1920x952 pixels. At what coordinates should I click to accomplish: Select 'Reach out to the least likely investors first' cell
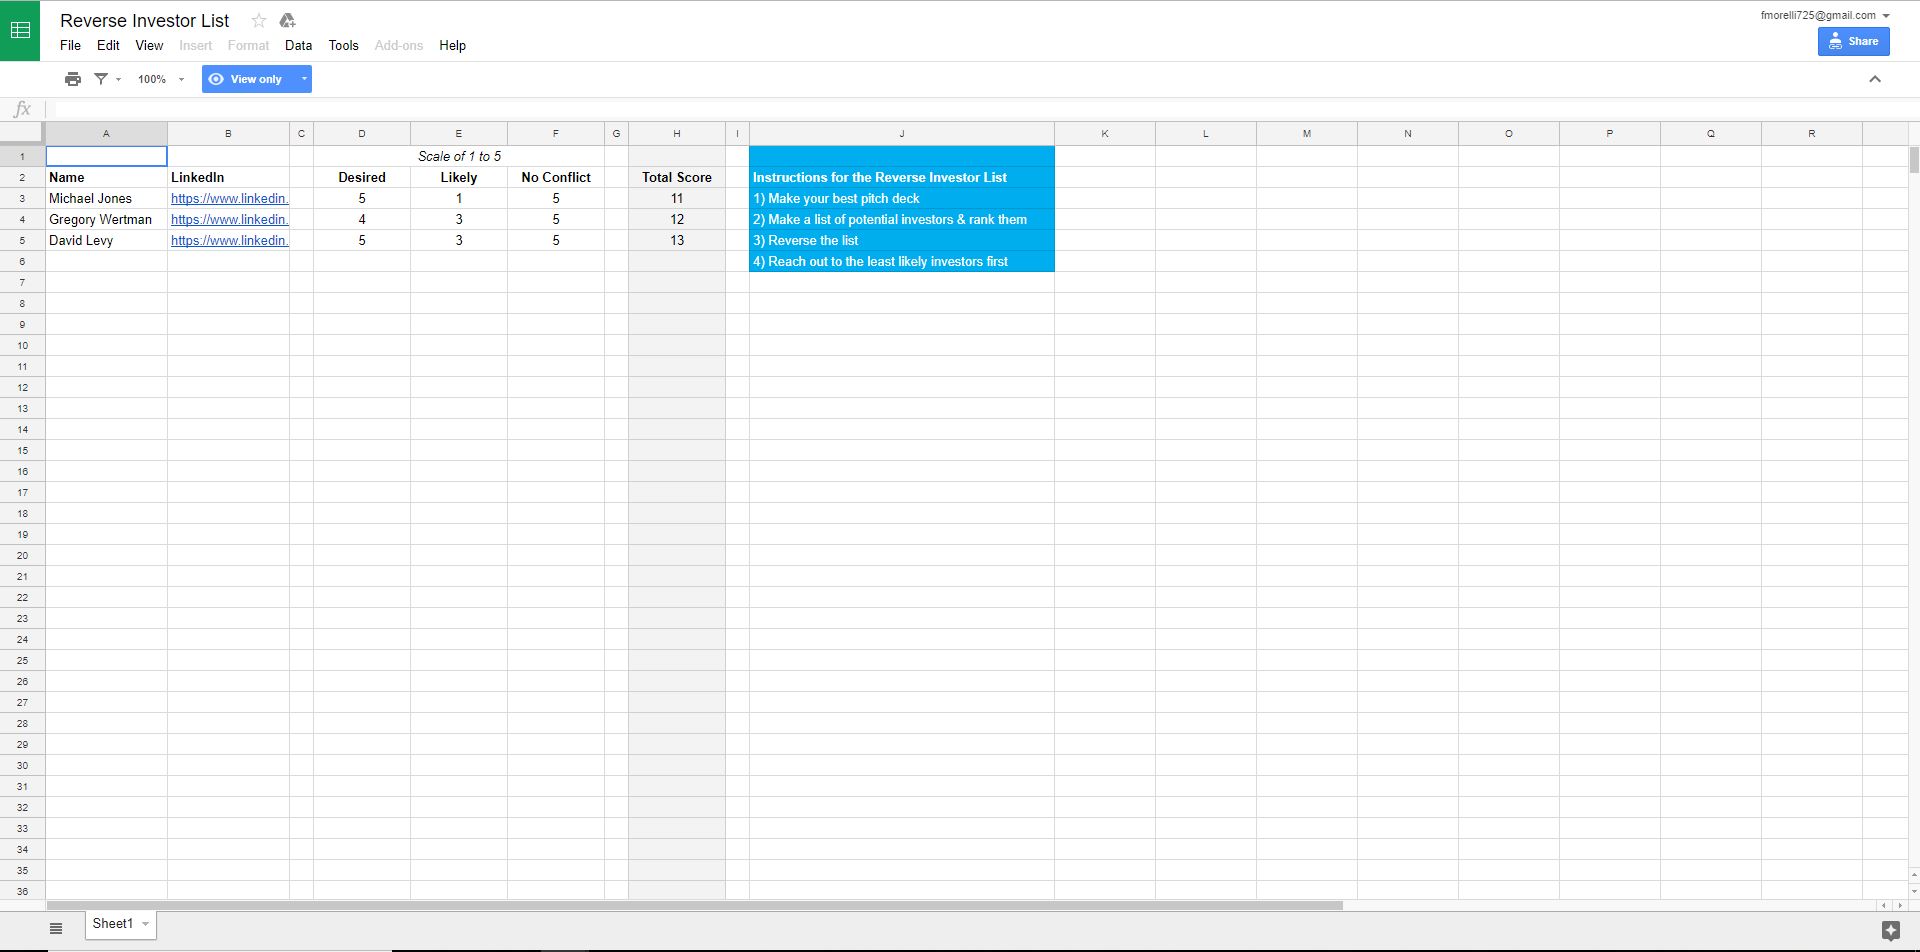click(x=902, y=261)
